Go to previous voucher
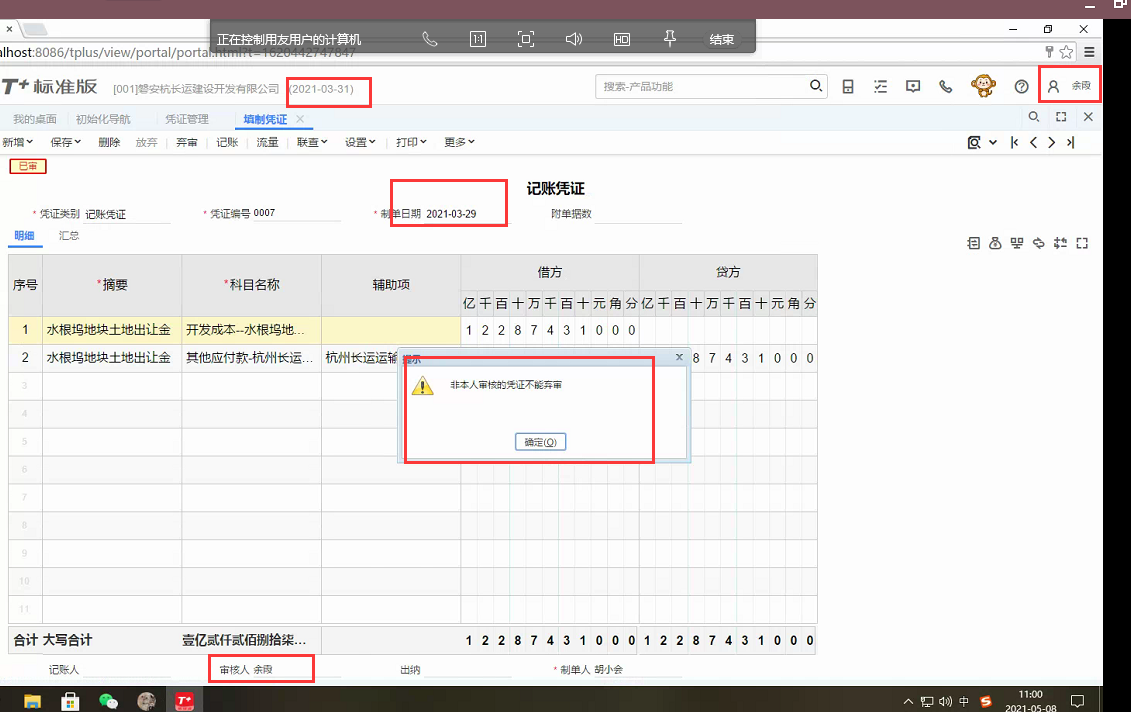The height and width of the screenshot is (712, 1131). tap(1034, 142)
